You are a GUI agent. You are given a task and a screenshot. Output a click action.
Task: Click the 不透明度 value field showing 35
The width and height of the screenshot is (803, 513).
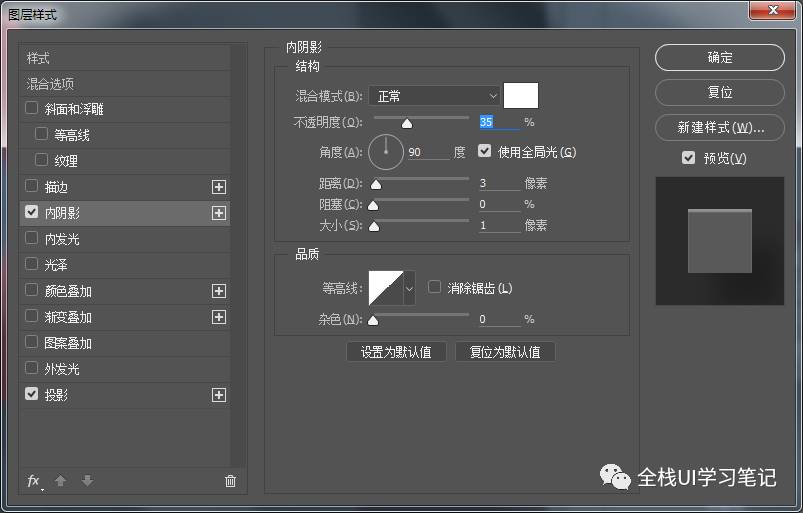click(x=499, y=122)
